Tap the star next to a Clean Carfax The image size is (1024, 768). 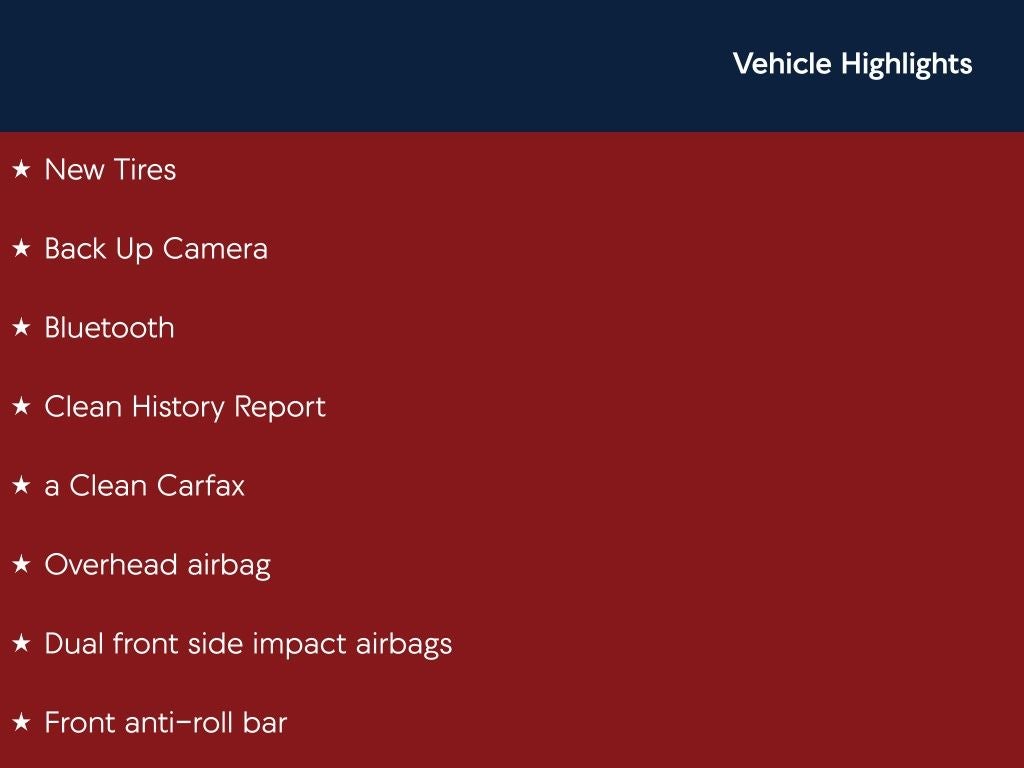[x=21, y=486]
